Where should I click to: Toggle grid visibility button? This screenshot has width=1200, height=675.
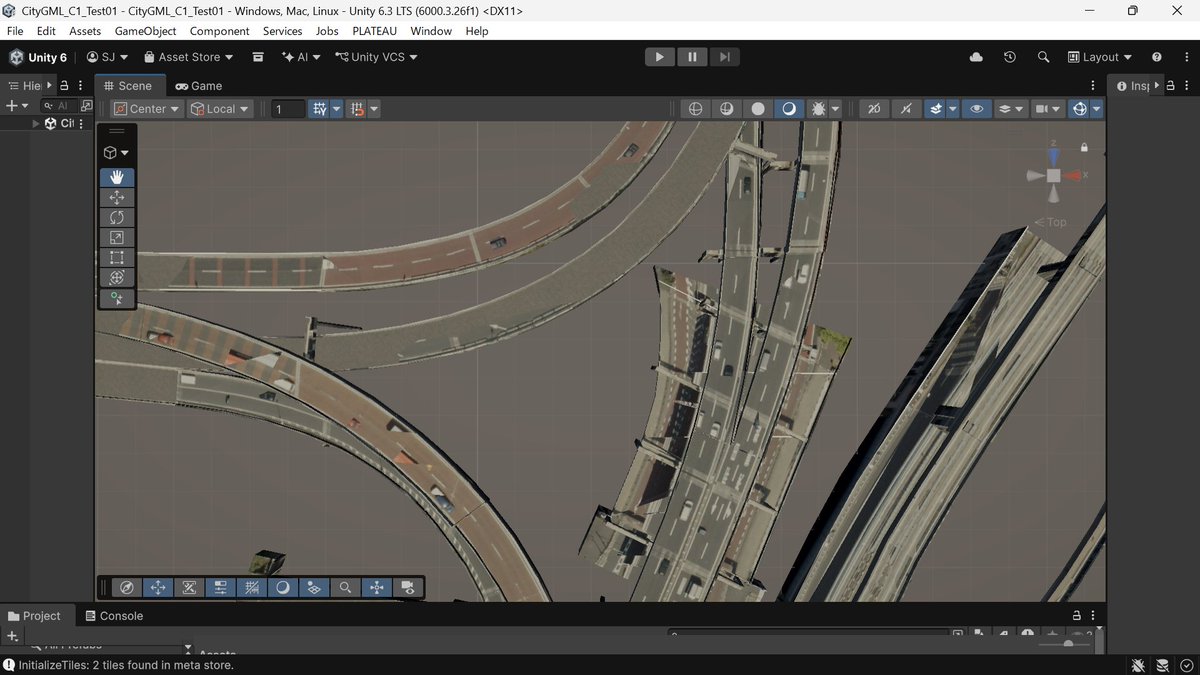(x=319, y=109)
